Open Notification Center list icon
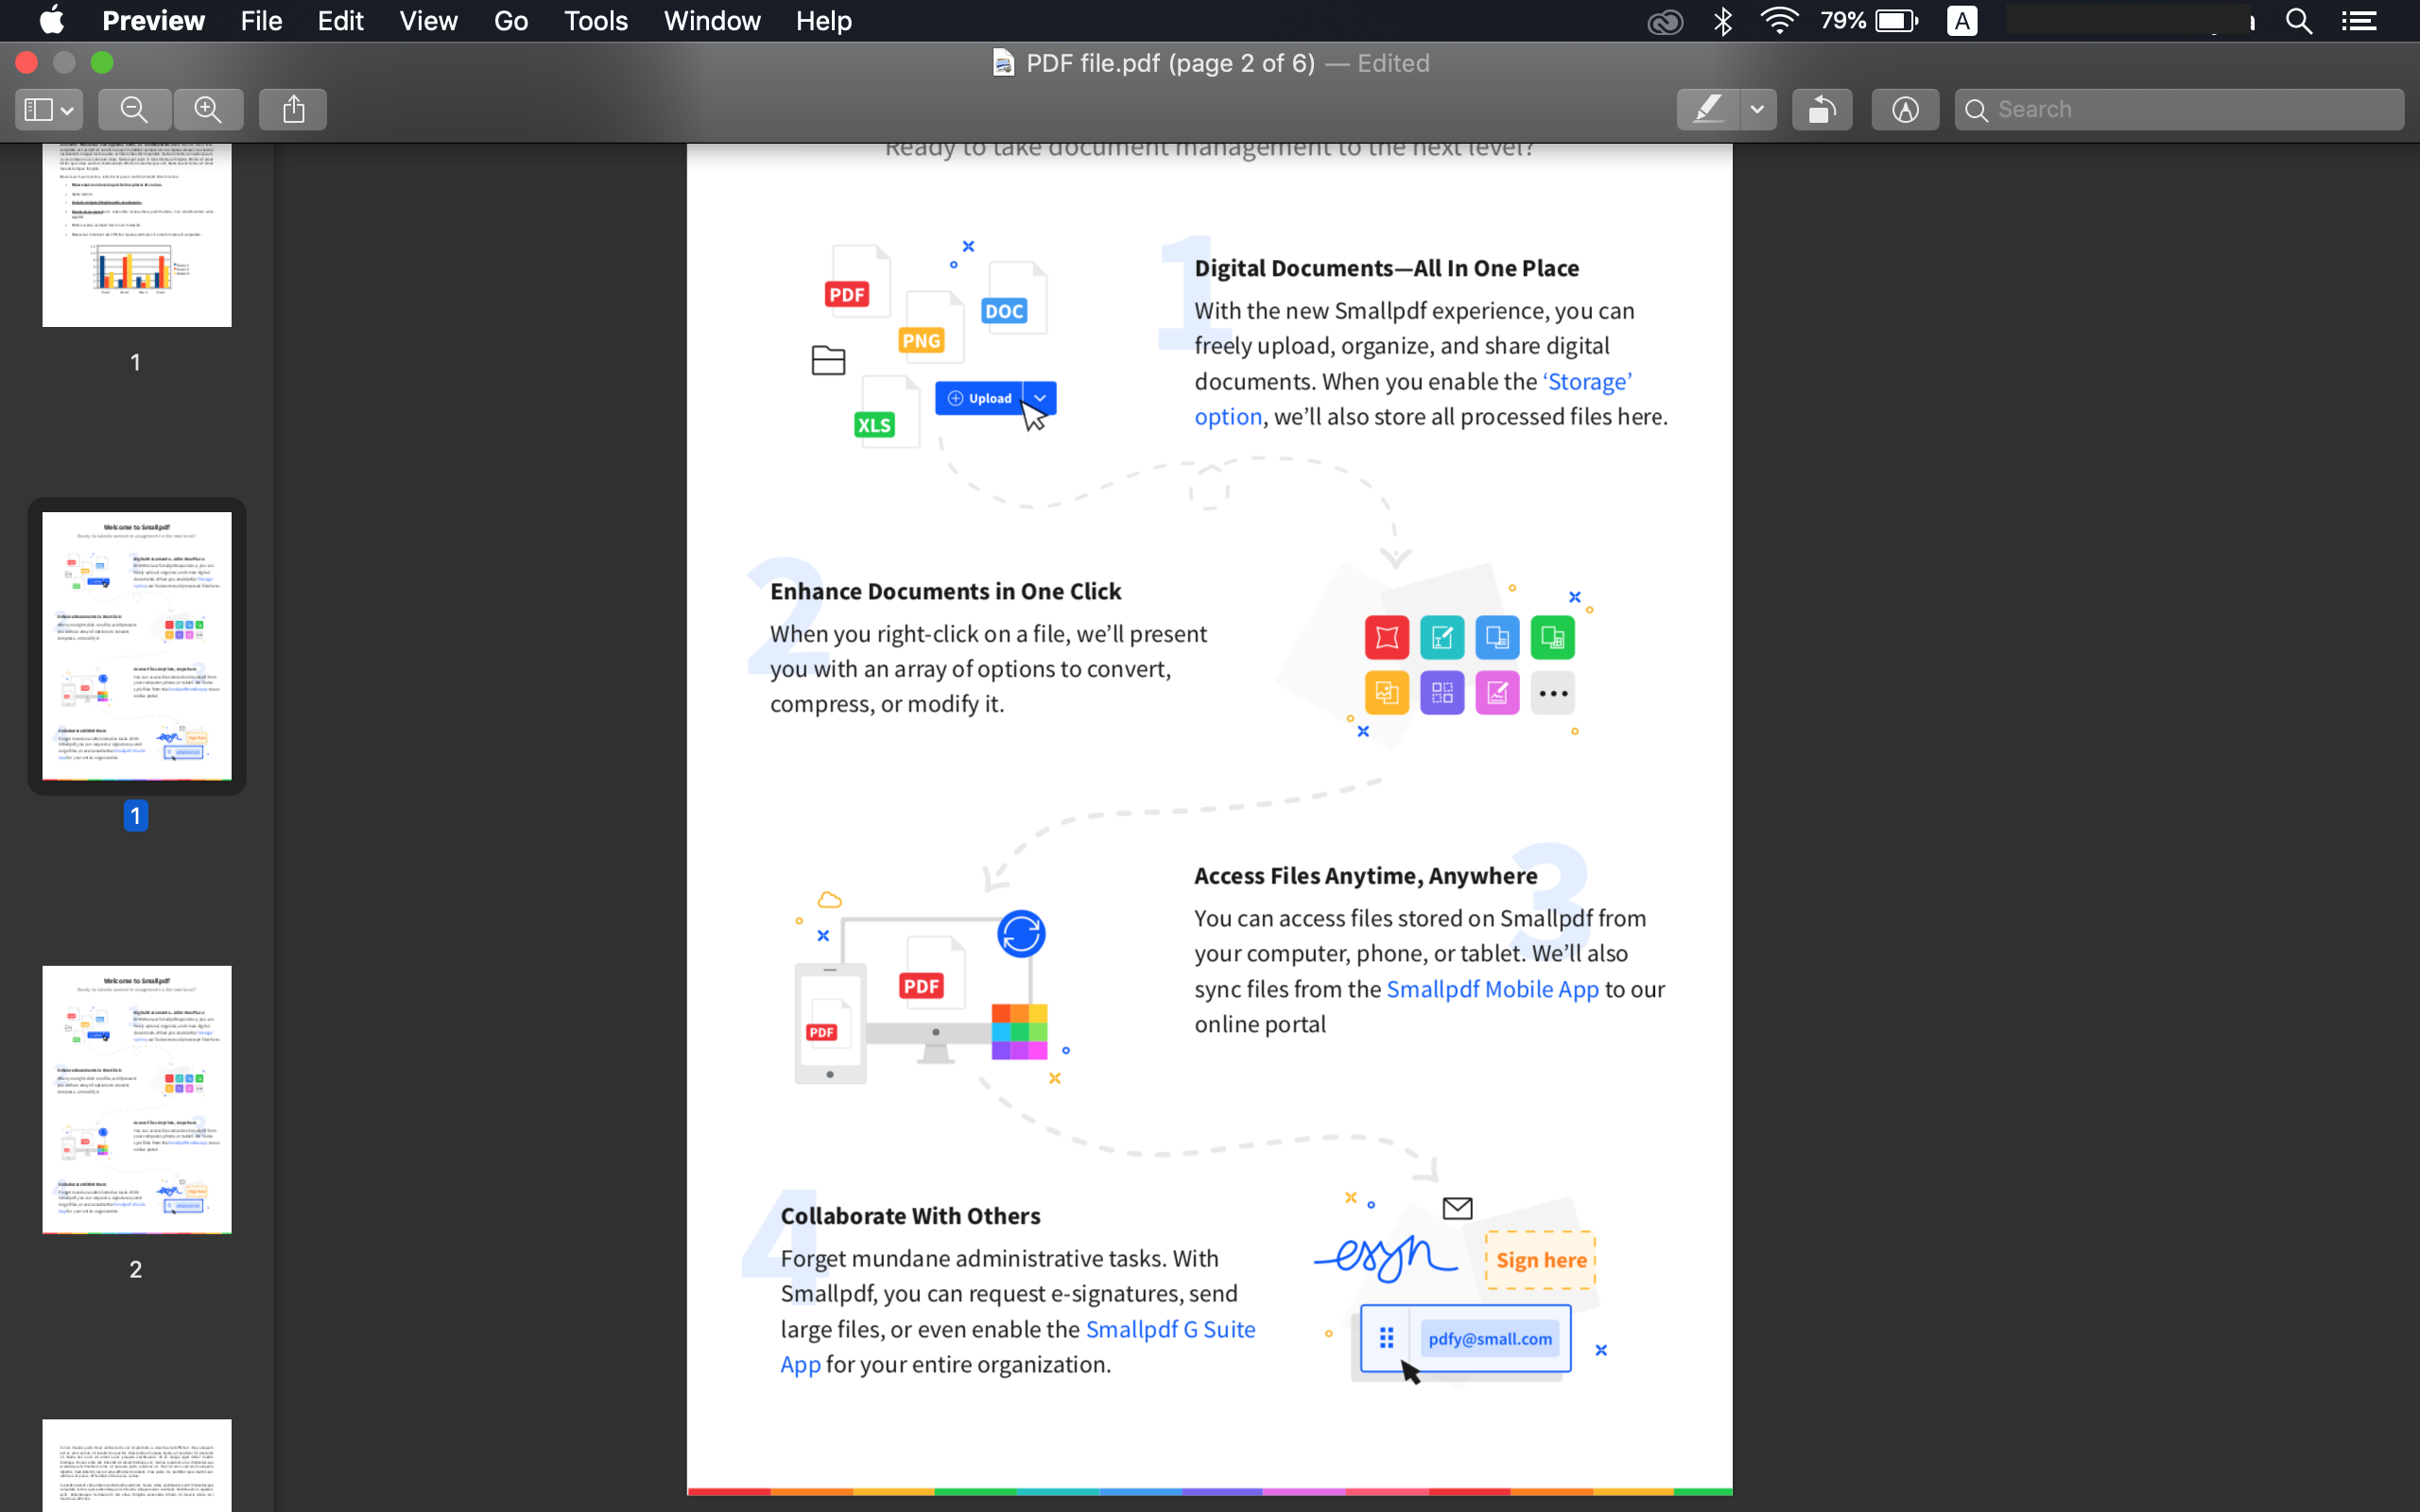The image size is (2420, 1512). pos(2359,21)
